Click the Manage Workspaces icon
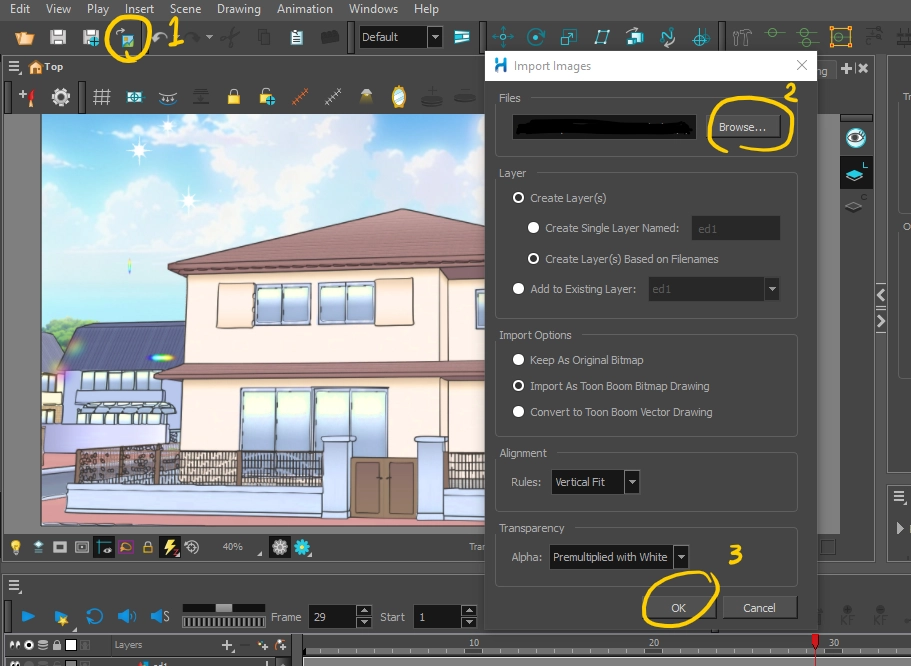The height and width of the screenshot is (666, 911). coord(462,38)
